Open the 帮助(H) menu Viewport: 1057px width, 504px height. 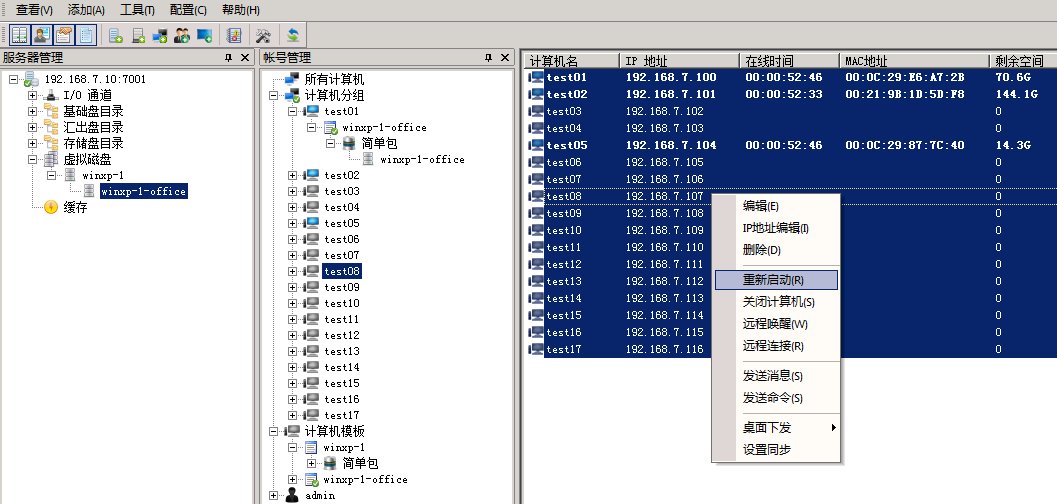point(241,10)
